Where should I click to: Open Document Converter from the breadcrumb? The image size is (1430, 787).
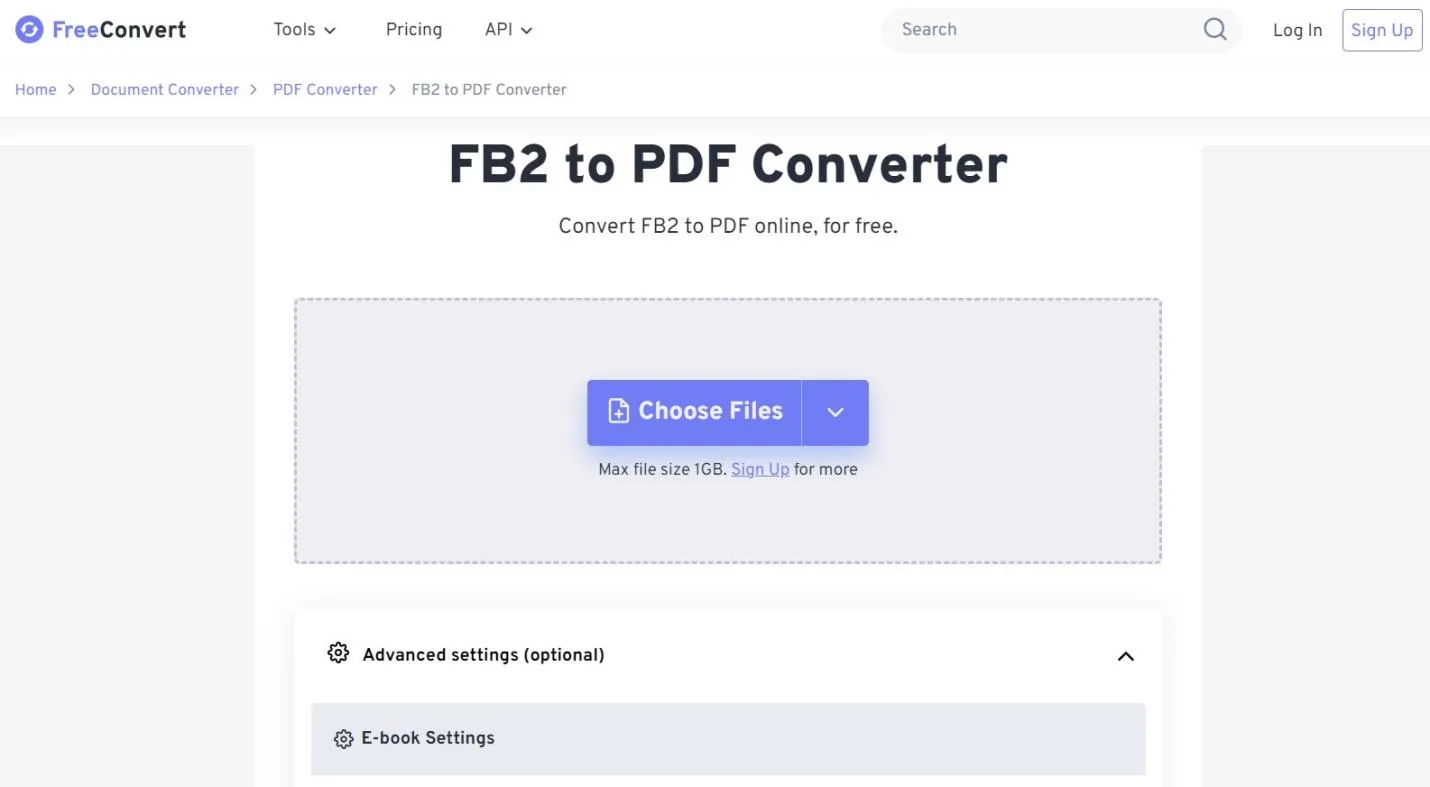(164, 89)
